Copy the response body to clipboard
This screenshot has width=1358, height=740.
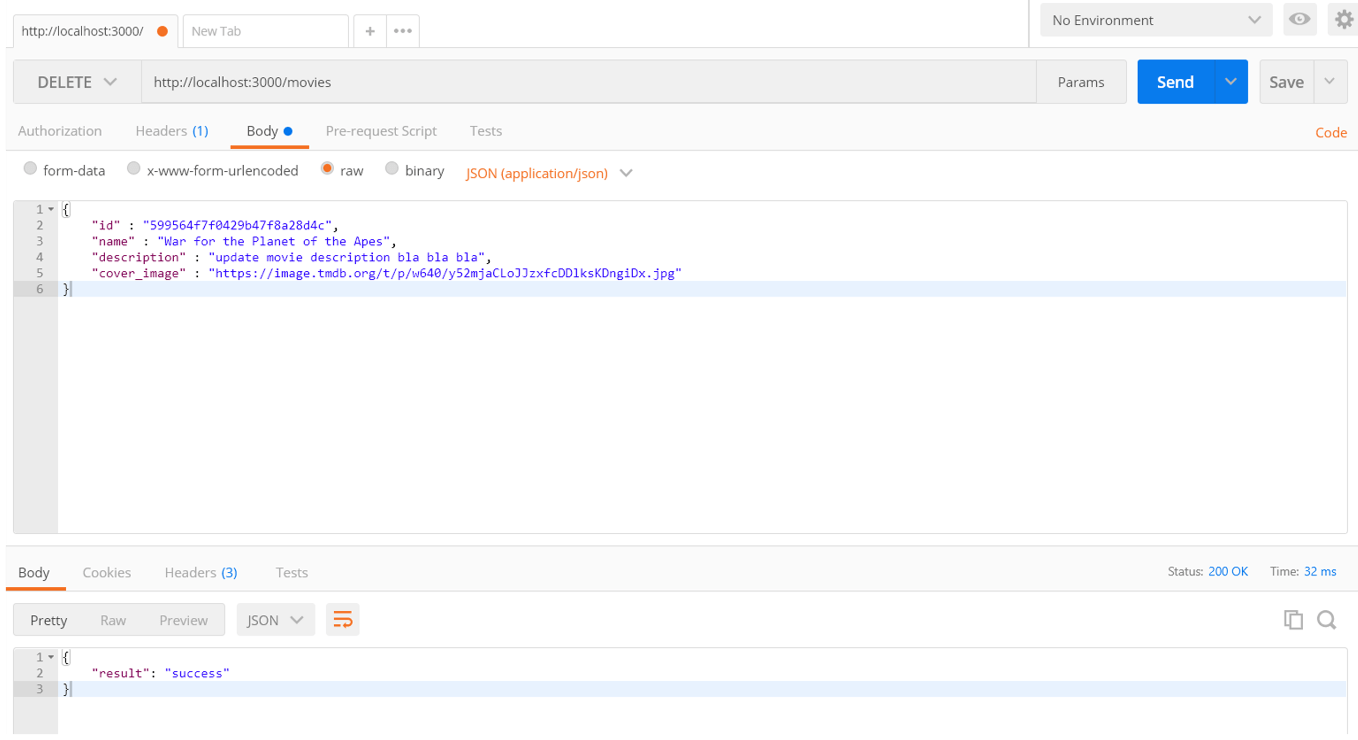pos(1293,620)
